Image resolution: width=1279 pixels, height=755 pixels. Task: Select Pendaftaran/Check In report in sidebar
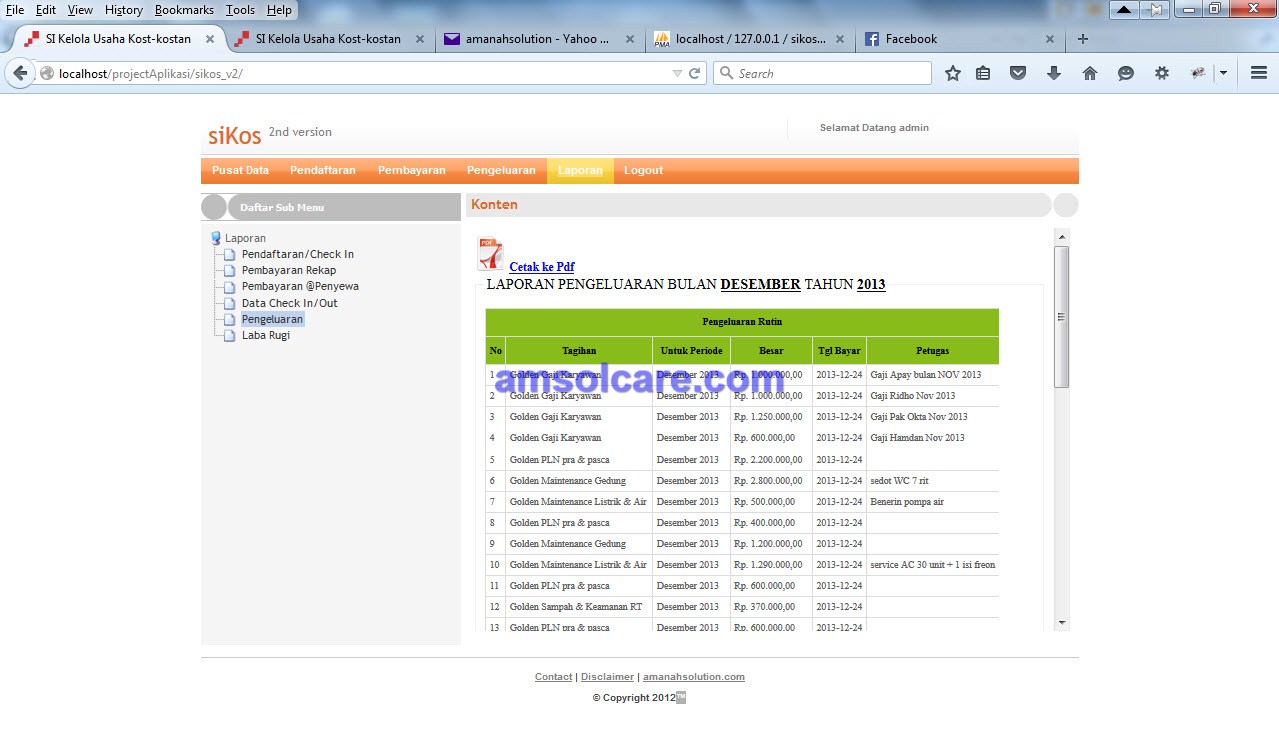(298, 254)
